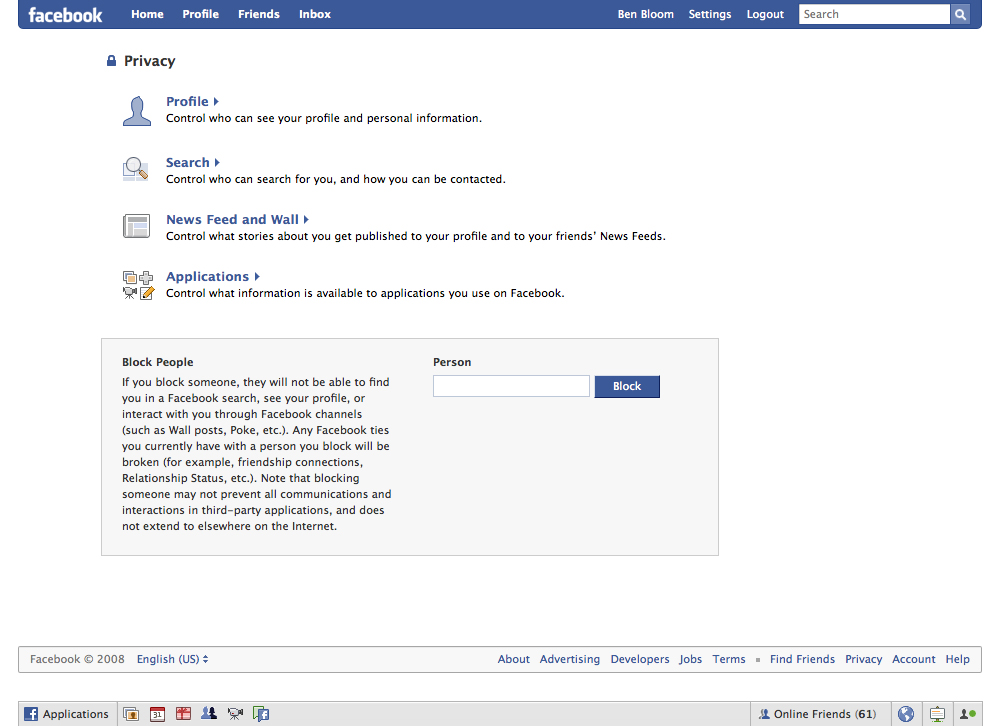Click the Applications privacy icon cluster

coord(138,285)
